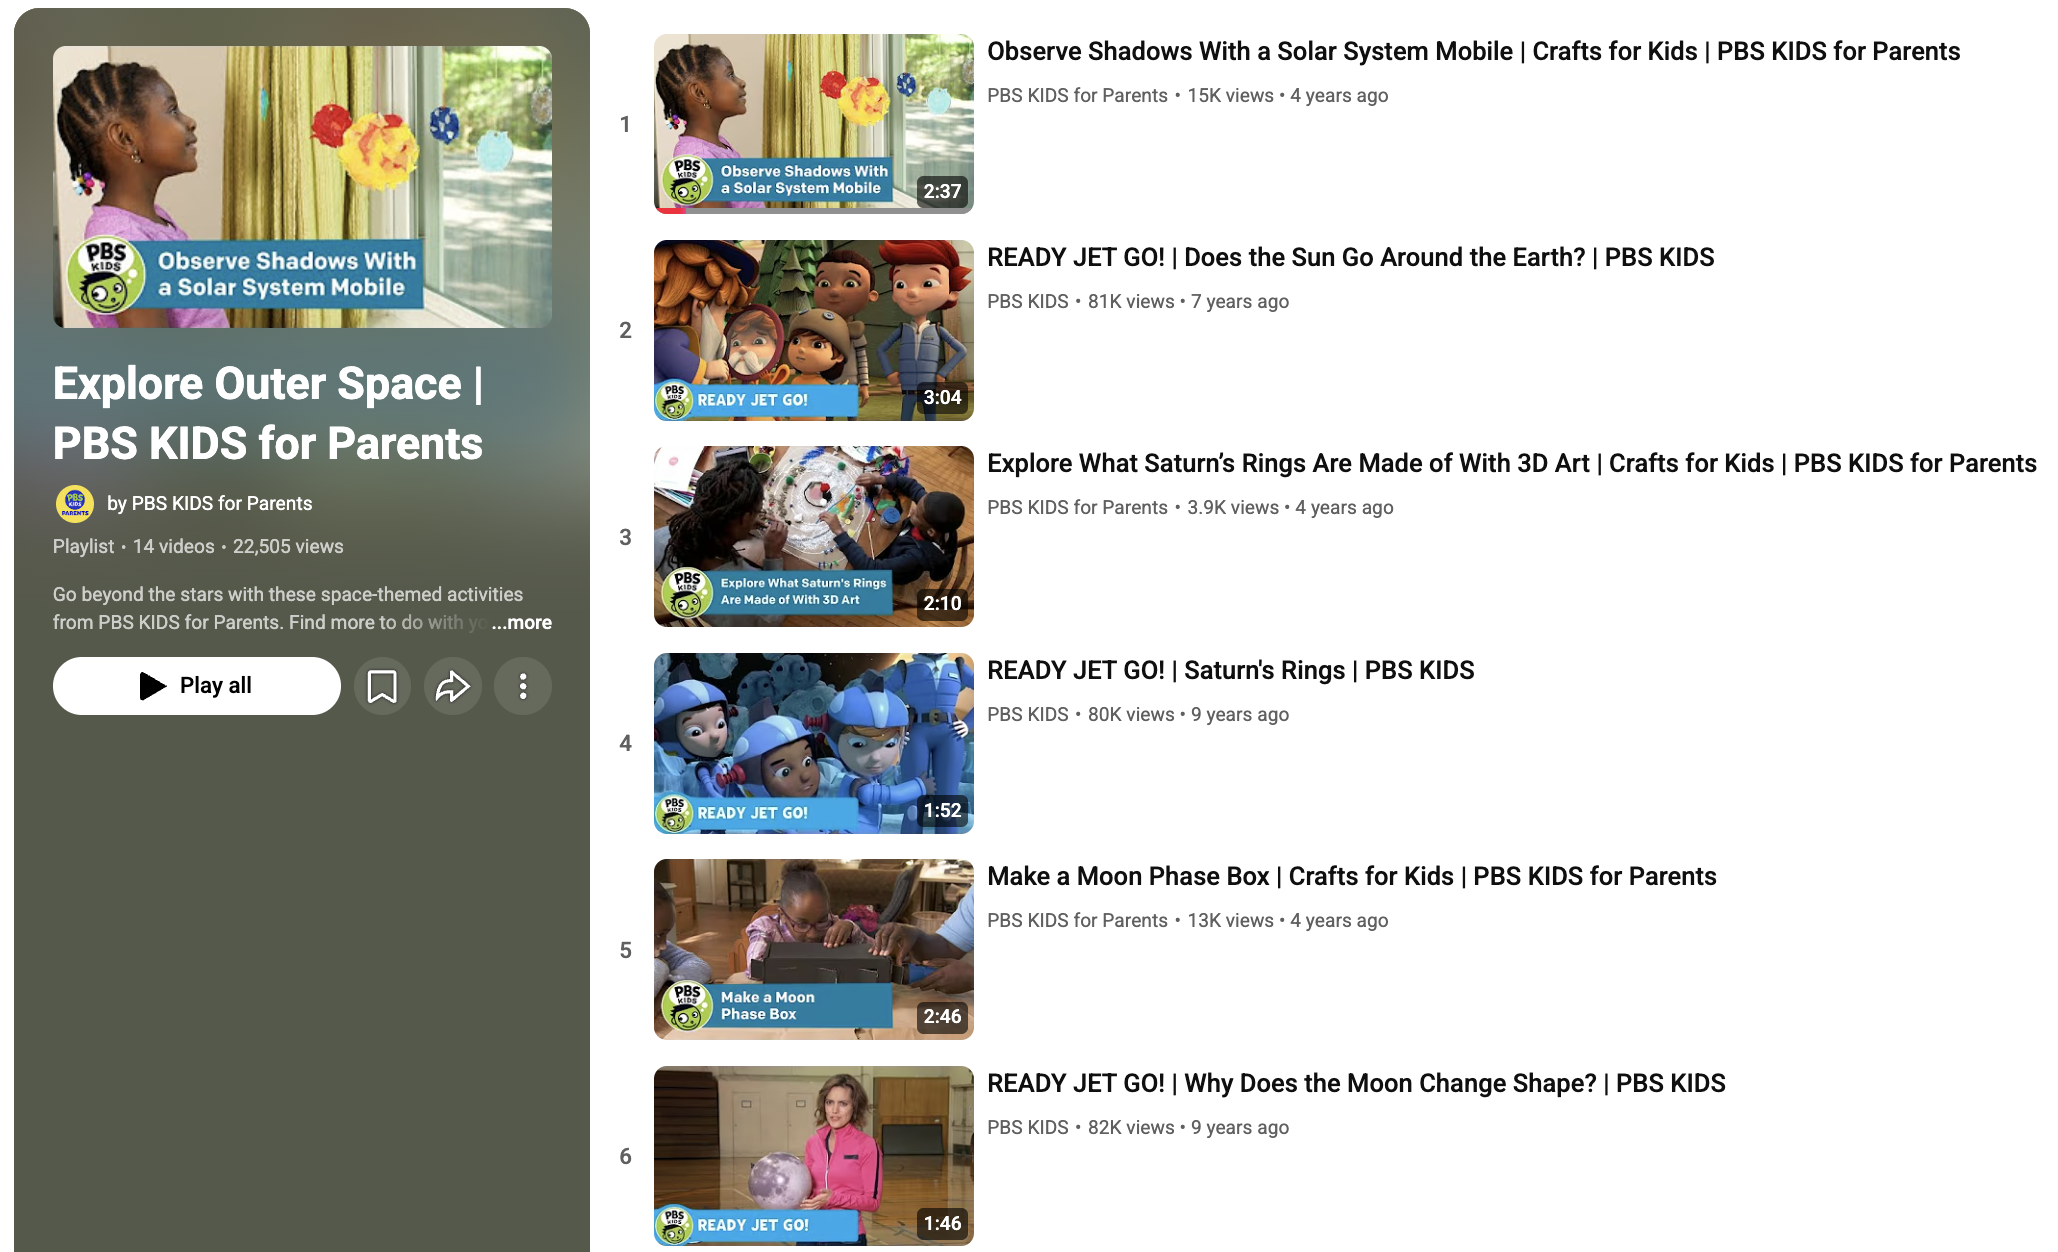Open the 1:52 Saturn's Rings thumbnail
2058x1252 pixels.
pyautogui.click(x=813, y=743)
